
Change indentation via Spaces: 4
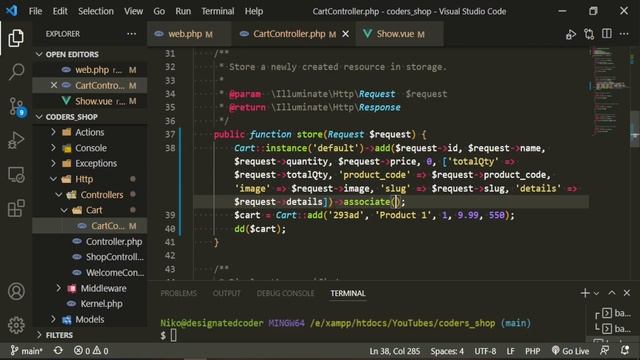(447, 351)
